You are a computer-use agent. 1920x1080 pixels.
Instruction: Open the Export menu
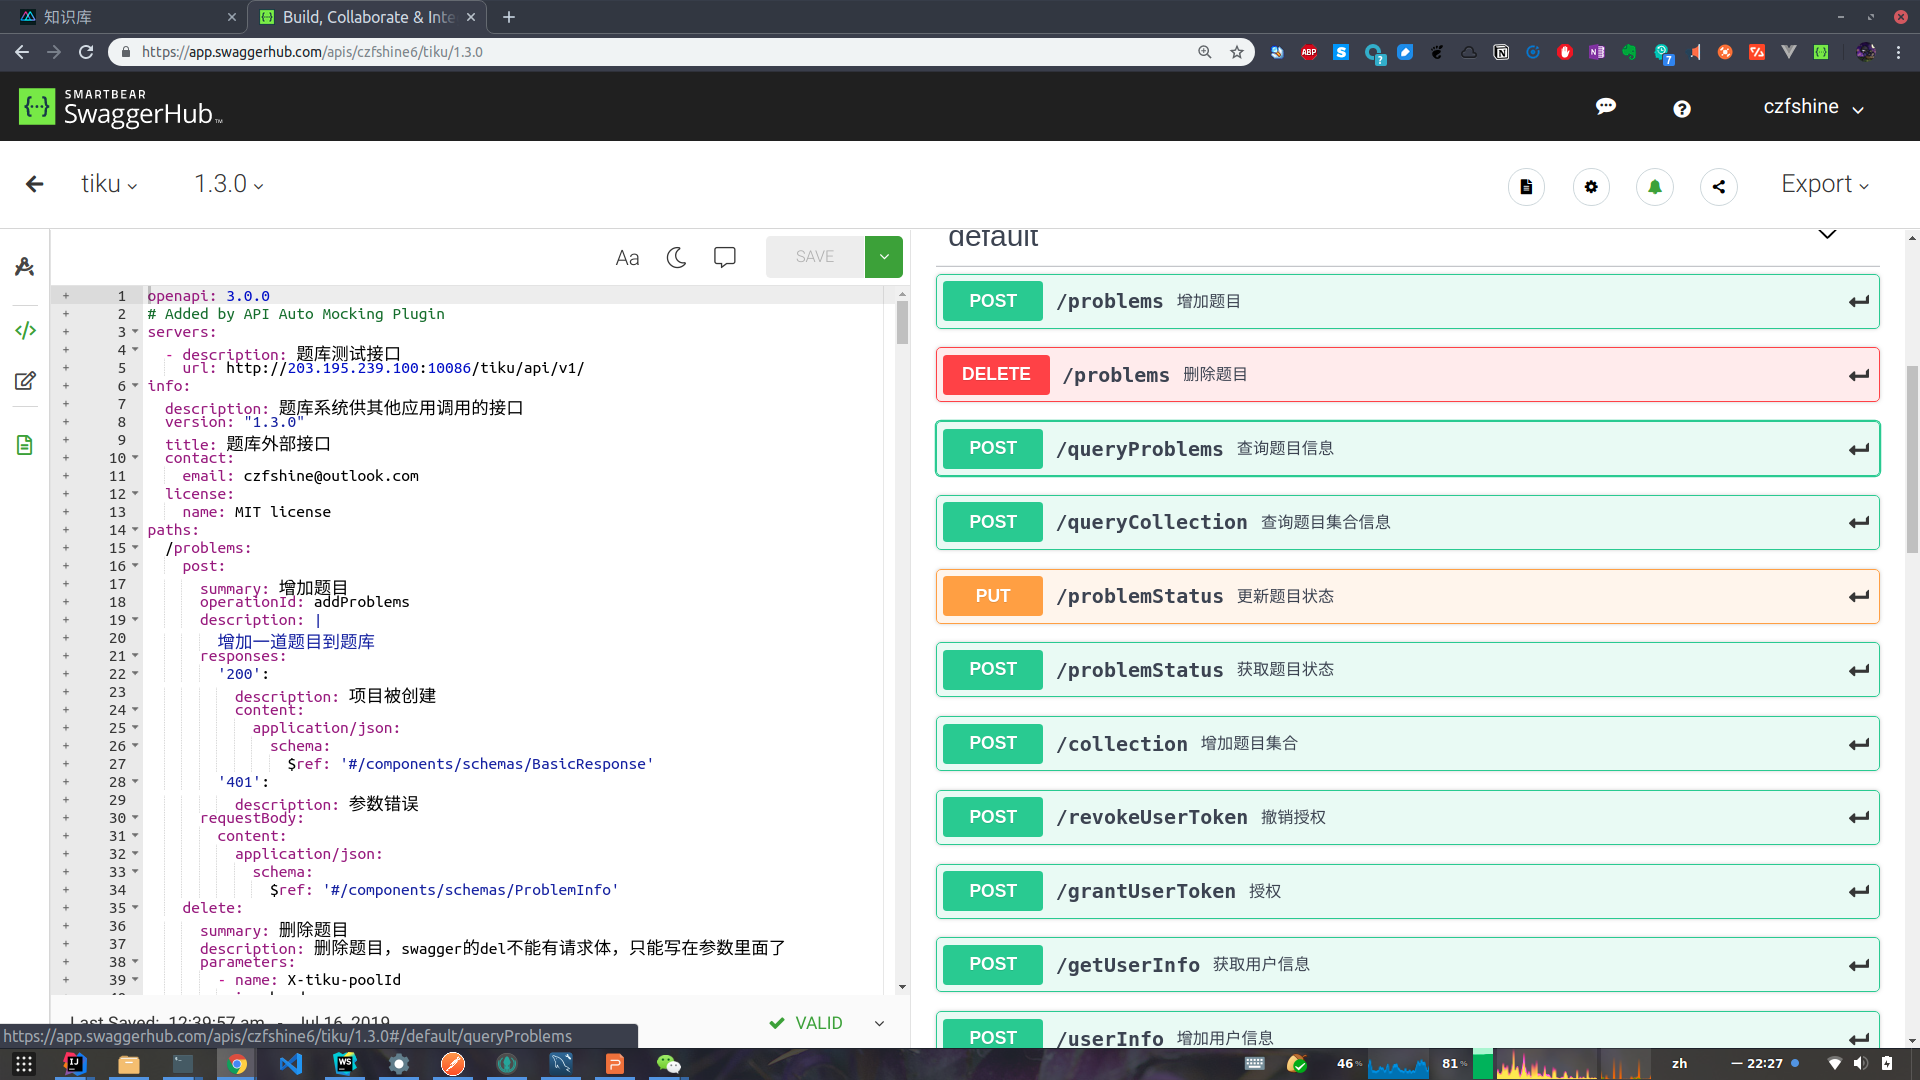[x=1824, y=184]
